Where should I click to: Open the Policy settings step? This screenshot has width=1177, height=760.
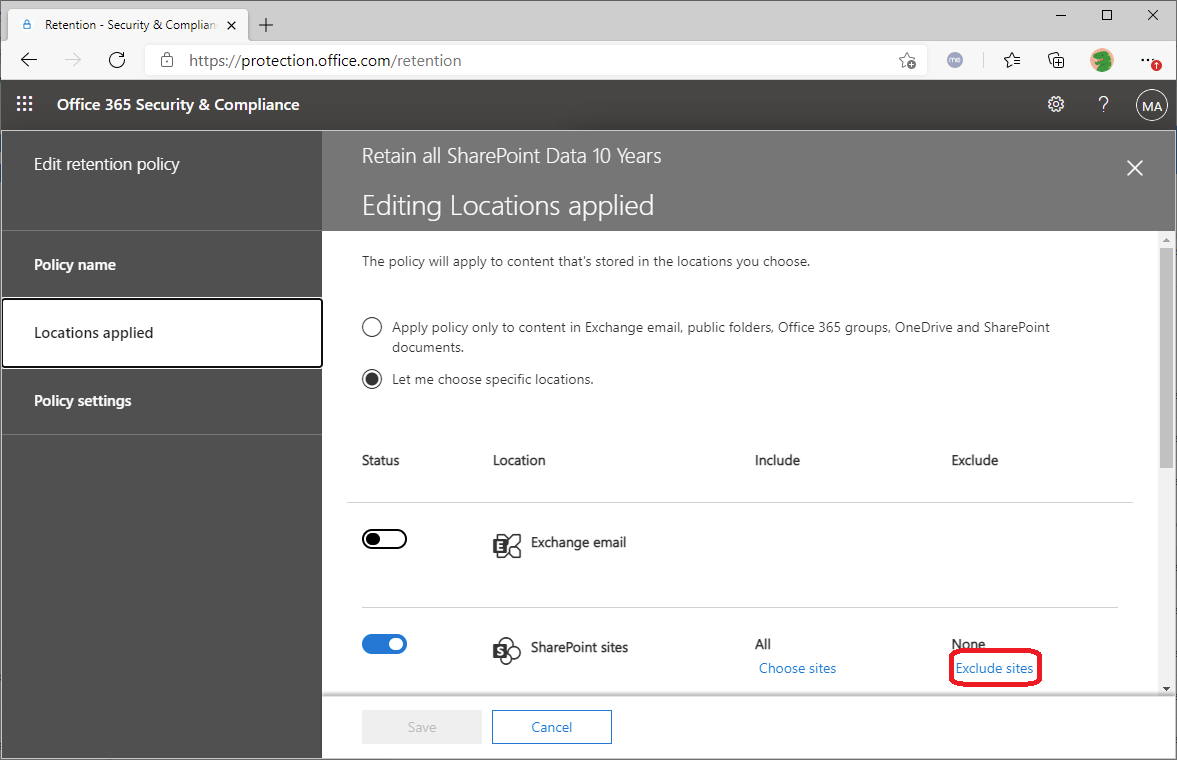162,401
